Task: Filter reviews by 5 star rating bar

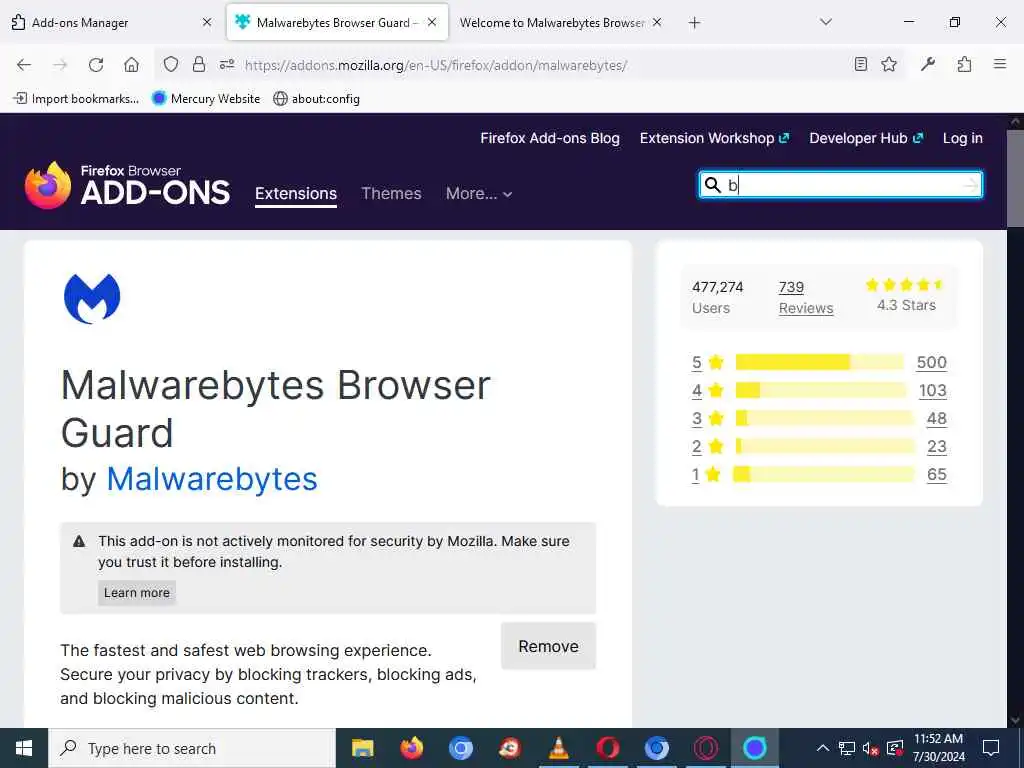Action: pos(820,362)
